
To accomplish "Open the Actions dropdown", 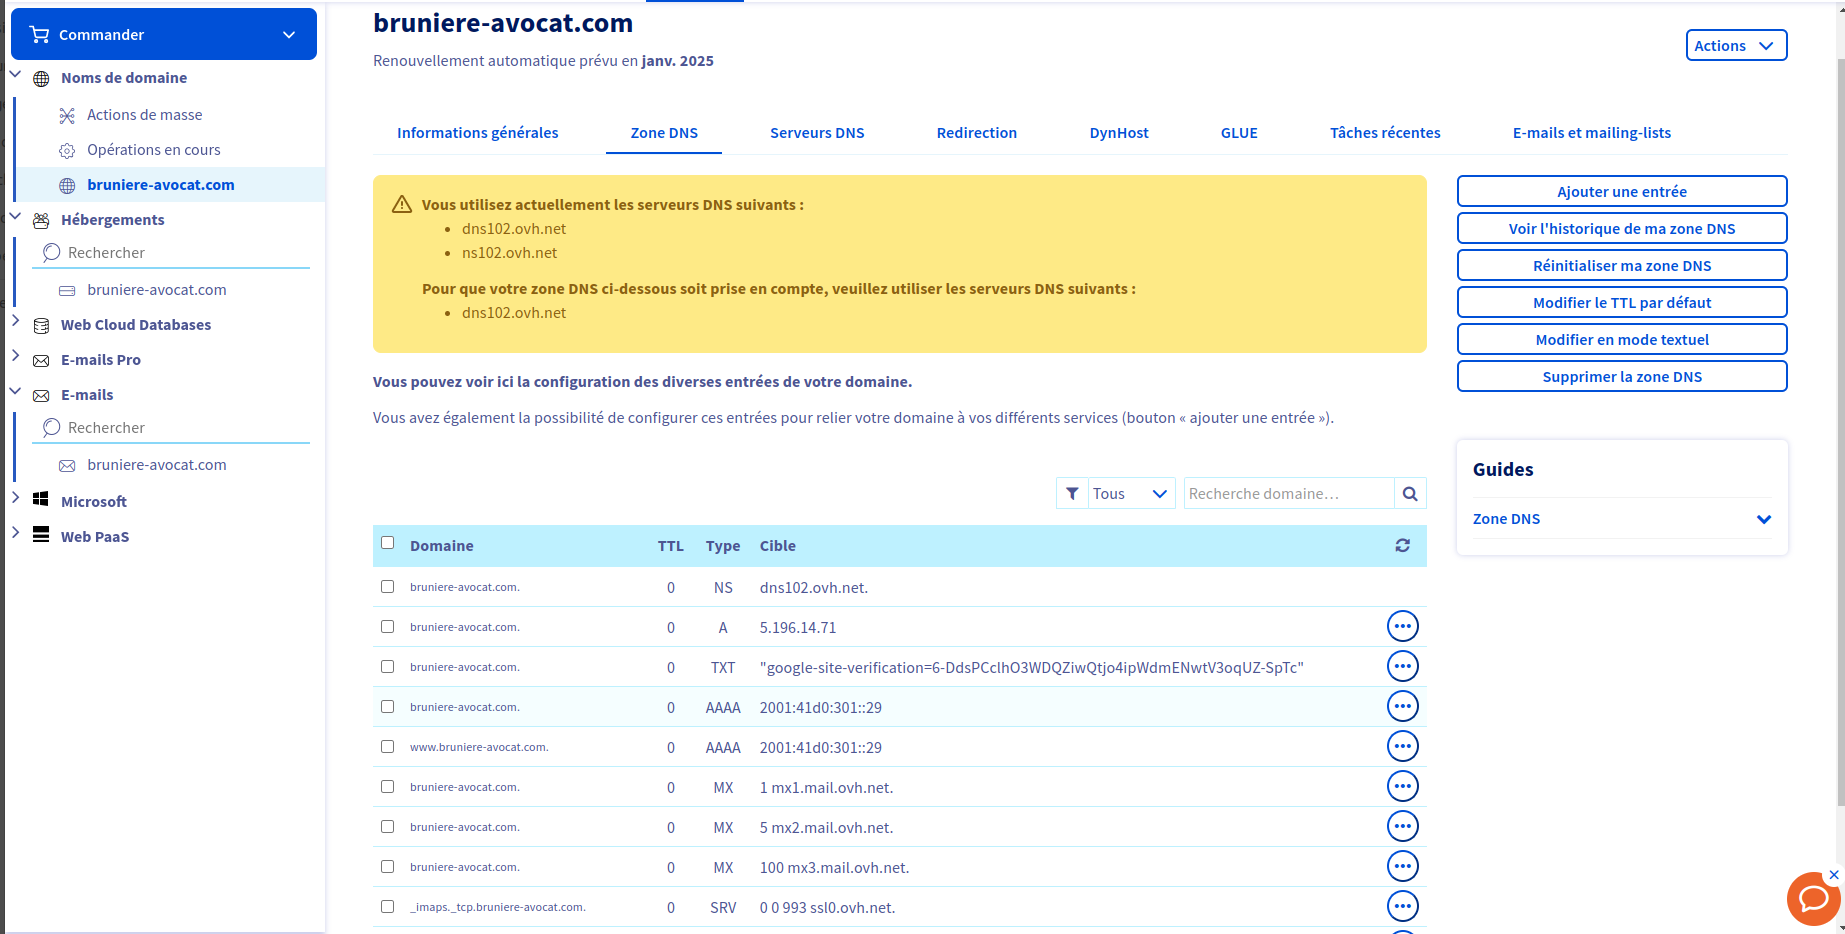I will tap(1735, 46).
